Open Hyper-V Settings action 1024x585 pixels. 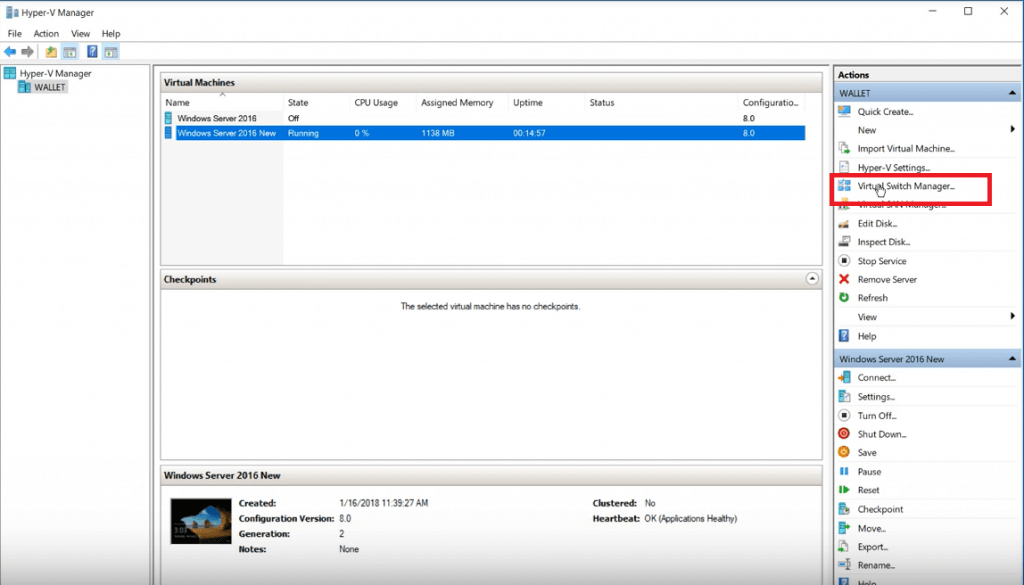click(894, 168)
